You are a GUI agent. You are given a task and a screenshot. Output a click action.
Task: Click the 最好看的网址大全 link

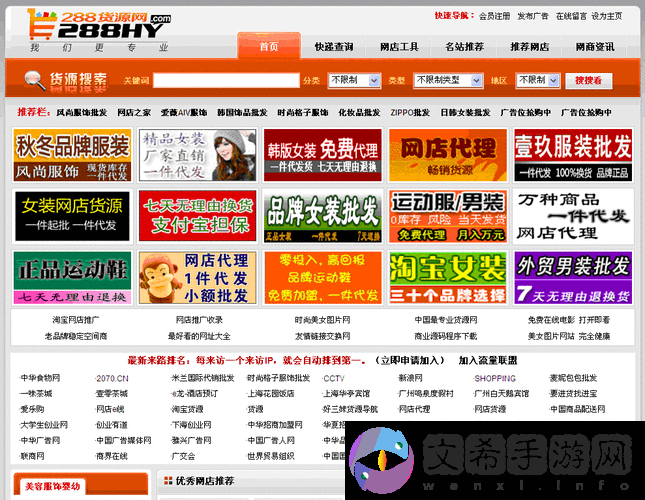199,336
